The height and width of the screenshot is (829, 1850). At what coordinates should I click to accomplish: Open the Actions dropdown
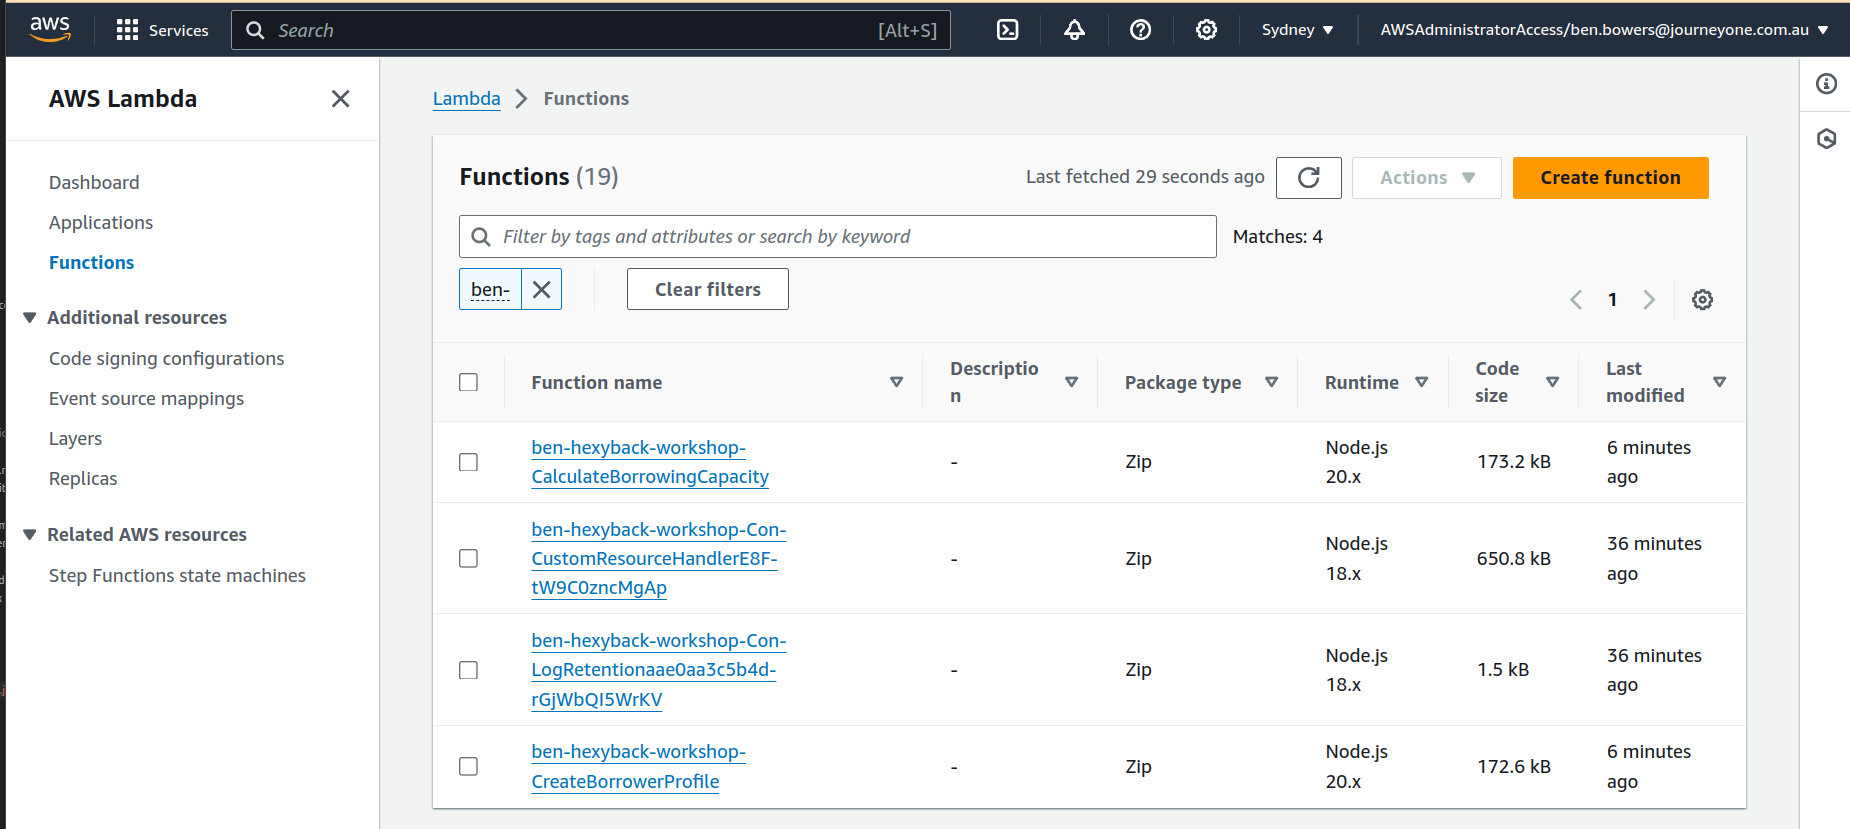pyautogui.click(x=1426, y=178)
